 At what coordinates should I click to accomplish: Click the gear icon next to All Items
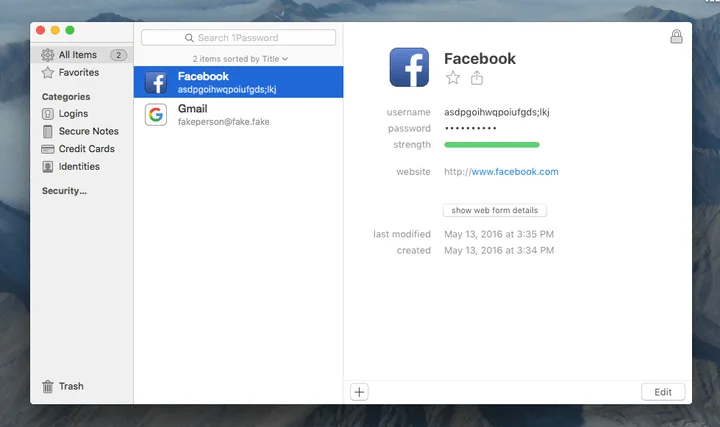pos(48,55)
